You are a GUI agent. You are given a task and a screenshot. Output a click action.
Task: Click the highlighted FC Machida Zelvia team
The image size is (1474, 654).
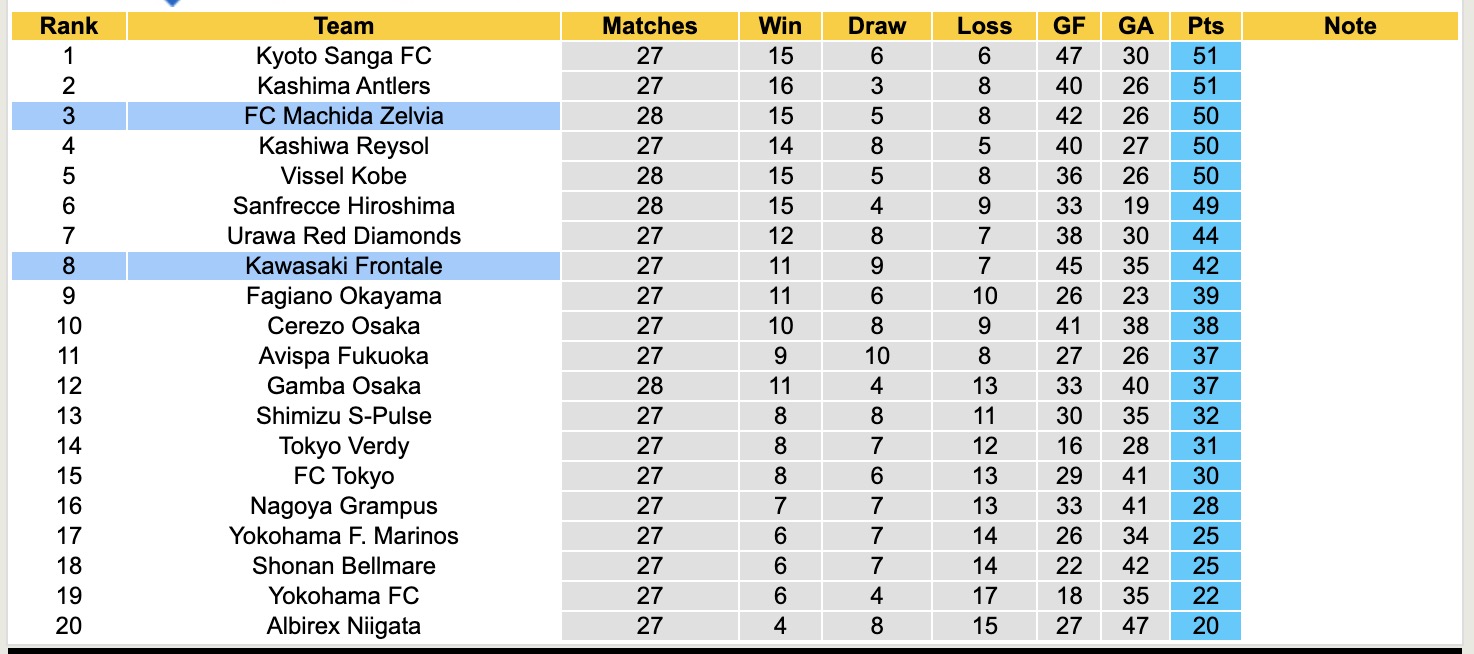click(343, 116)
